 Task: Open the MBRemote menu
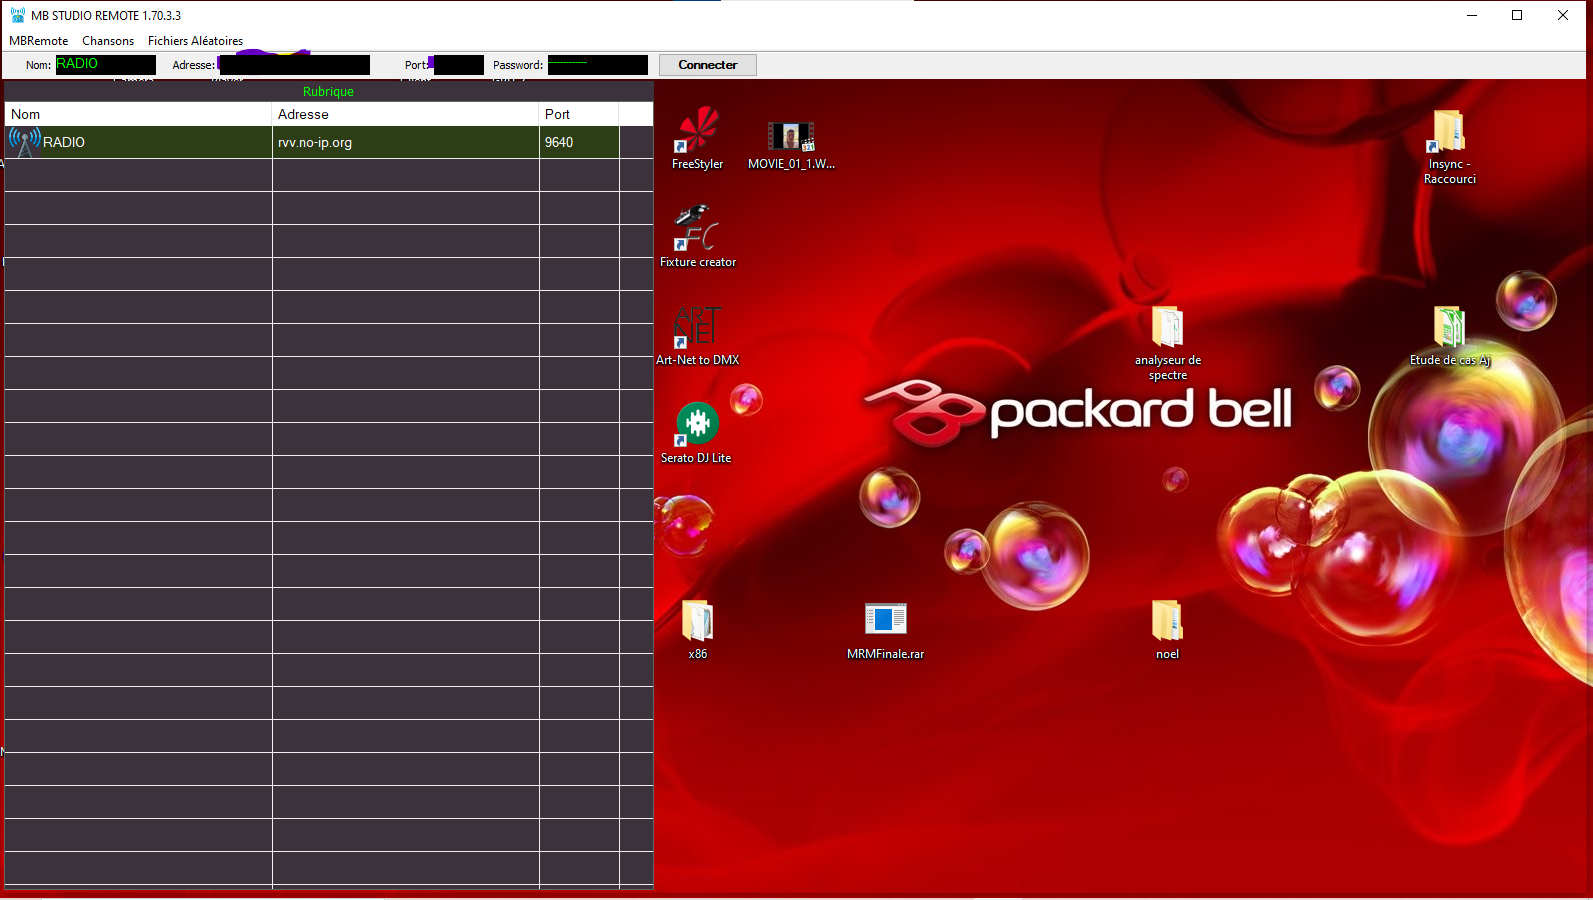click(39, 41)
